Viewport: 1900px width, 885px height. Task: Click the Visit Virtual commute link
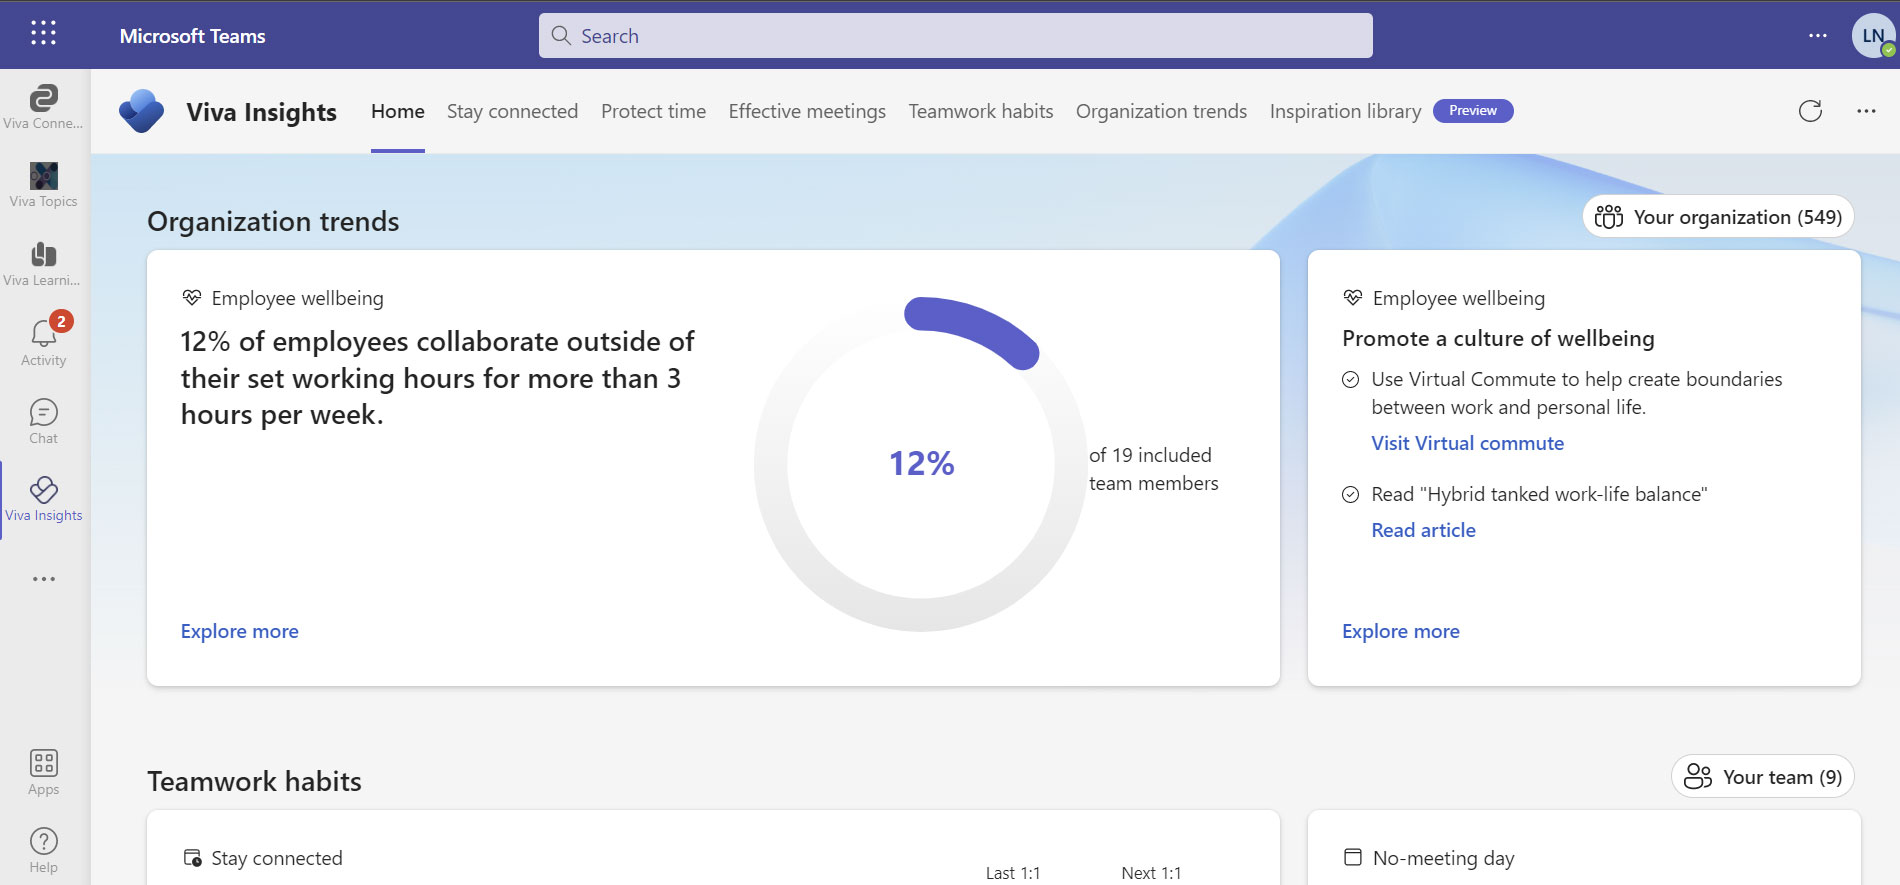[1467, 443]
